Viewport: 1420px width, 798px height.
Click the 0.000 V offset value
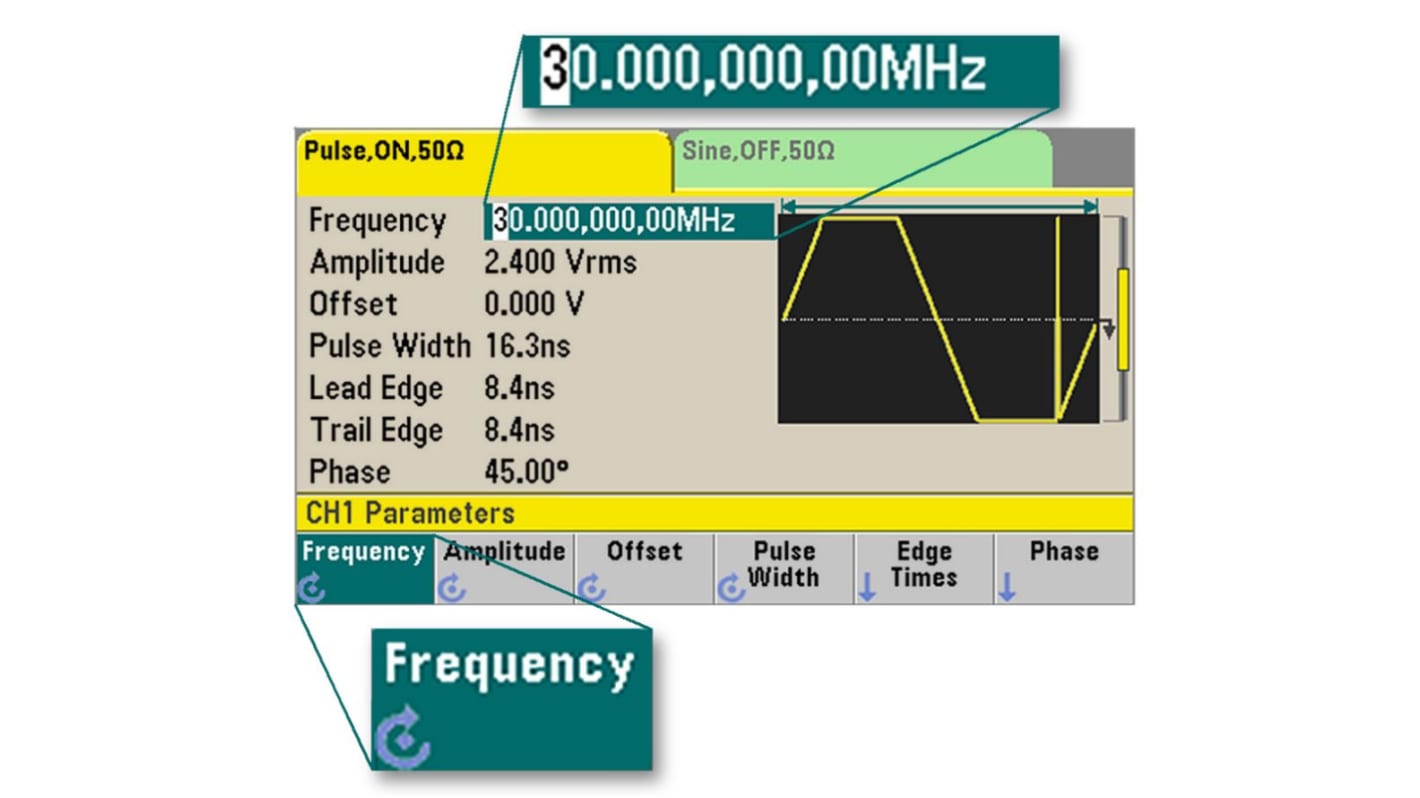tap(534, 304)
